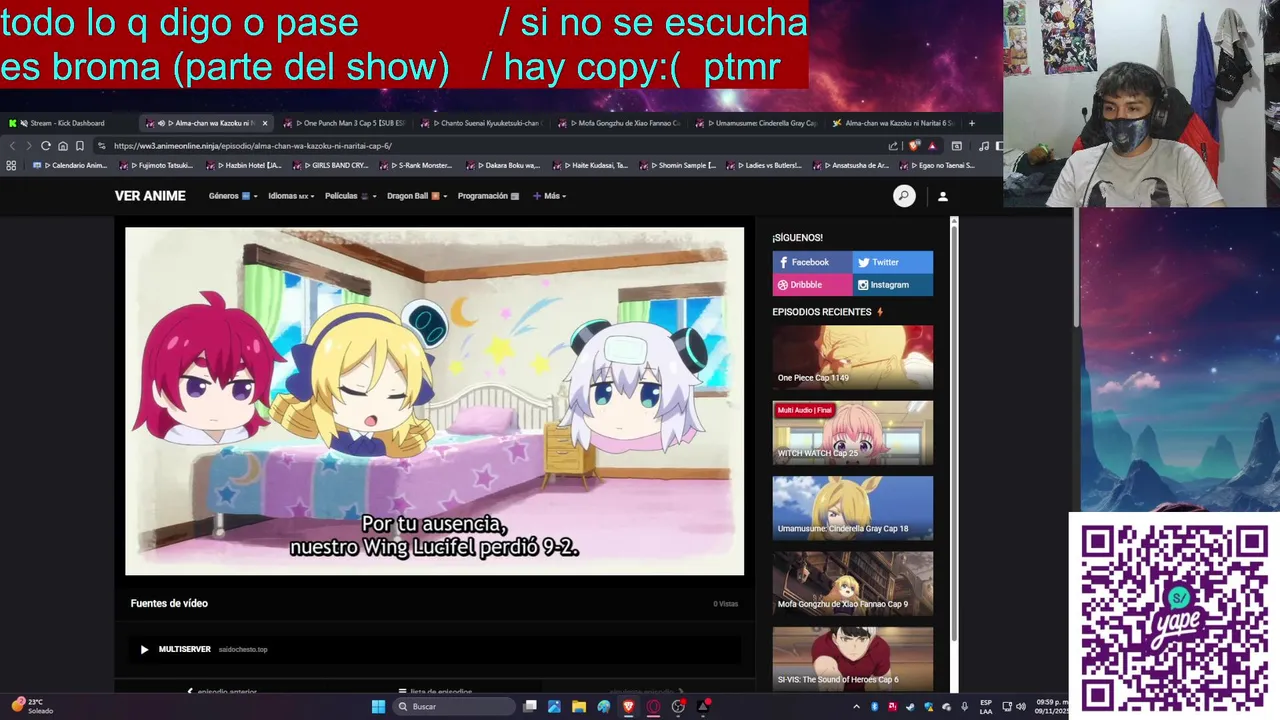Image resolution: width=1280 pixels, height=720 pixels.
Task: Expand the Dragon Ball dropdown menu
Action: click(417, 196)
